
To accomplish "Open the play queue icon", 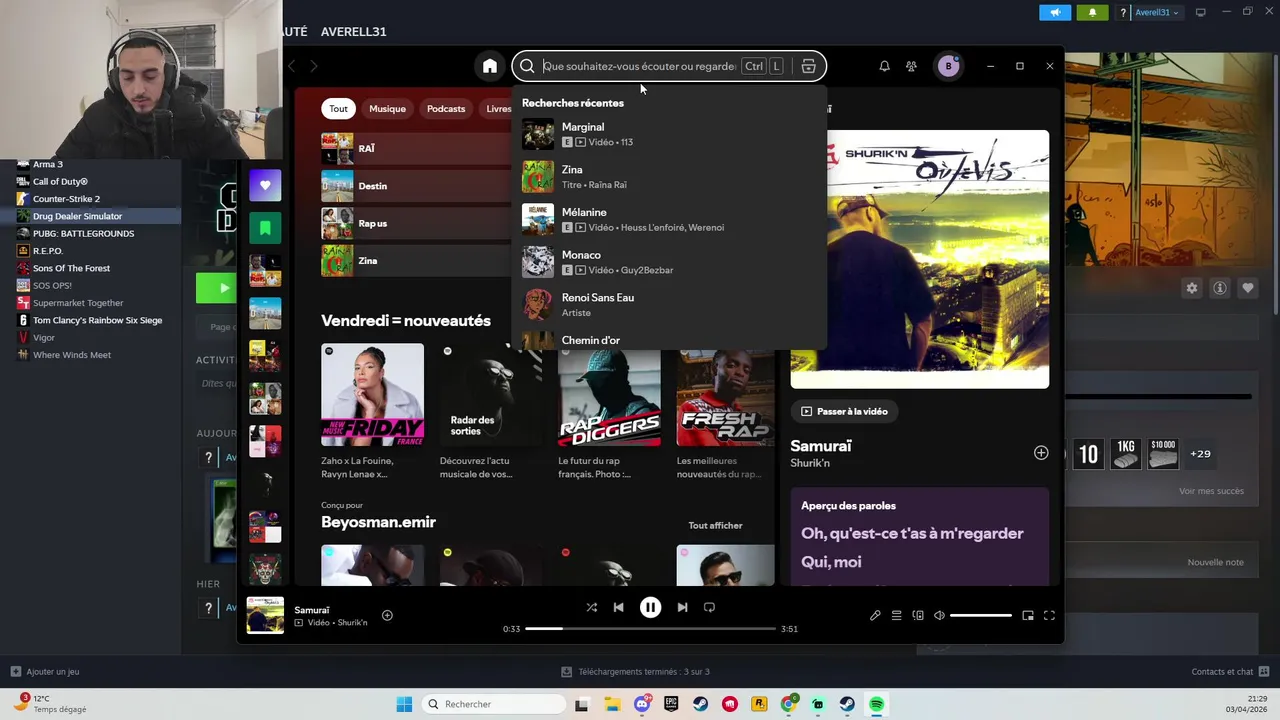I will [897, 615].
